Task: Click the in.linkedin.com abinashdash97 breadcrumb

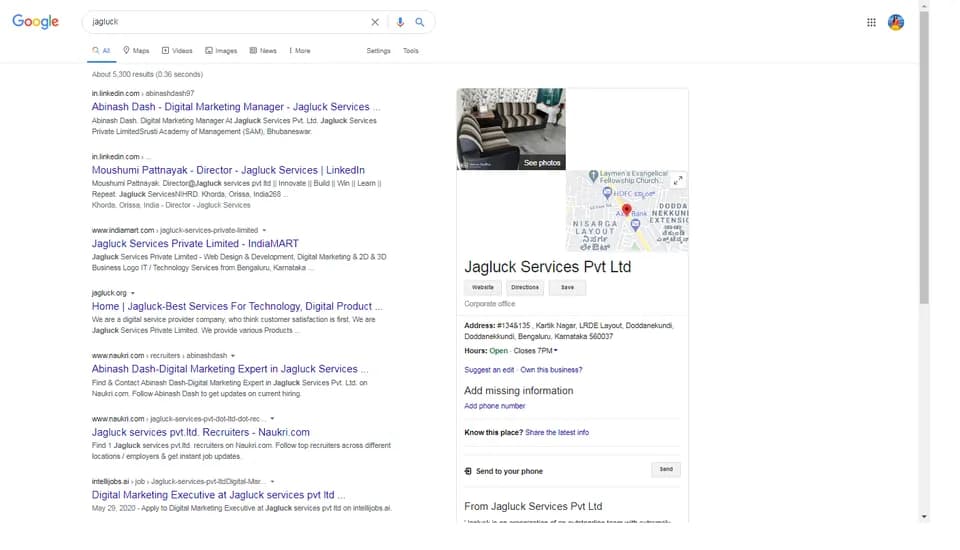Action: coord(143,93)
